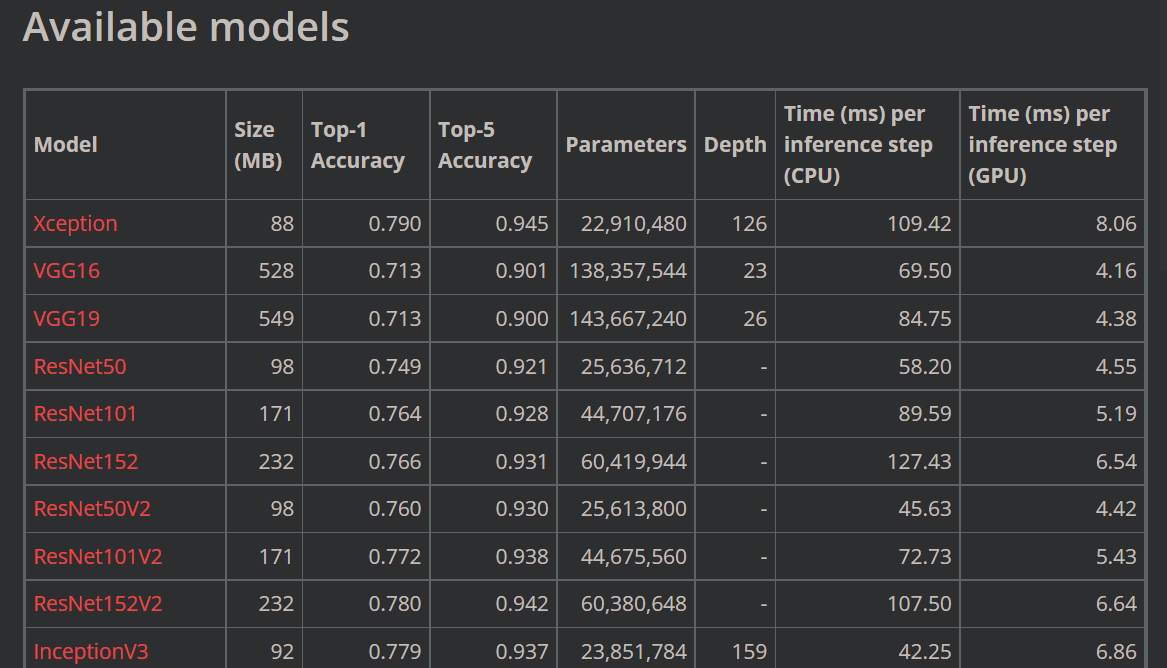Open the ResNet152V2 model link
This screenshot has width=1167, height=668.
click(99, 604)
